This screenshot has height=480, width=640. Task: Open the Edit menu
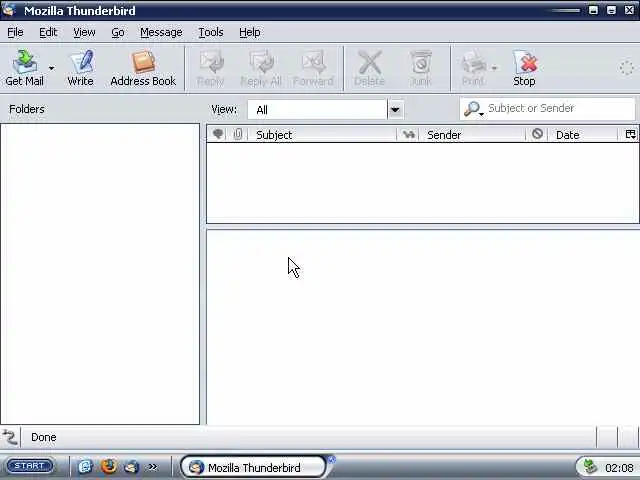click(48, 32)
